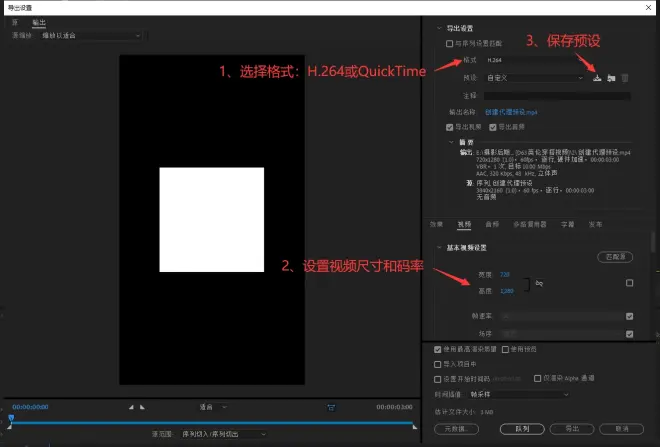Enable Render Alpha Channel Only checkbox
The height and width of the screenshot is (447, 660).
pos(538,378)
